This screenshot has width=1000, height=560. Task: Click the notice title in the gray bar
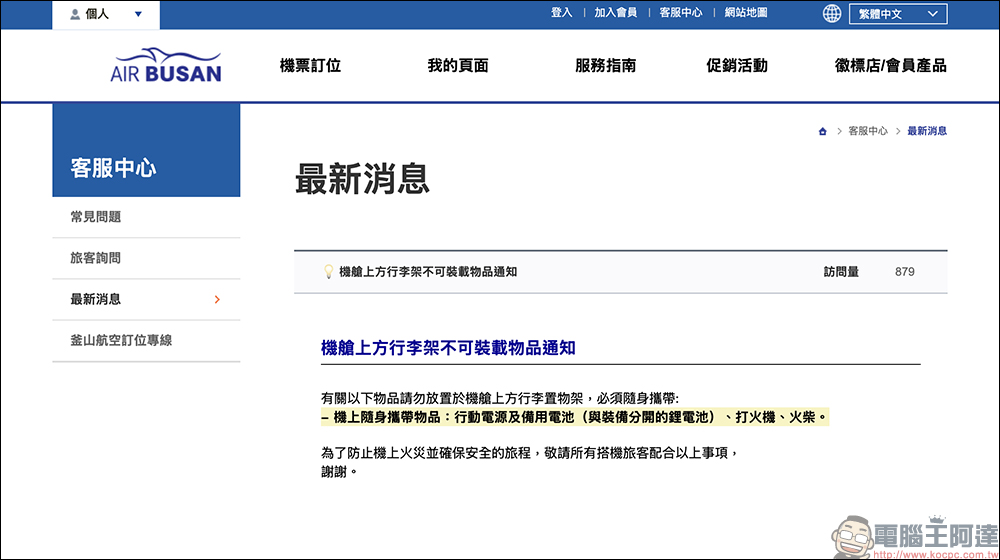click(428, 272)
